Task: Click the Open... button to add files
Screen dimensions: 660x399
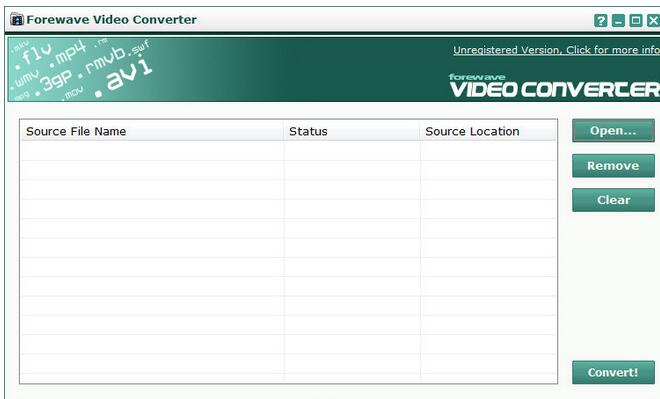Action: tap(613, 130)
